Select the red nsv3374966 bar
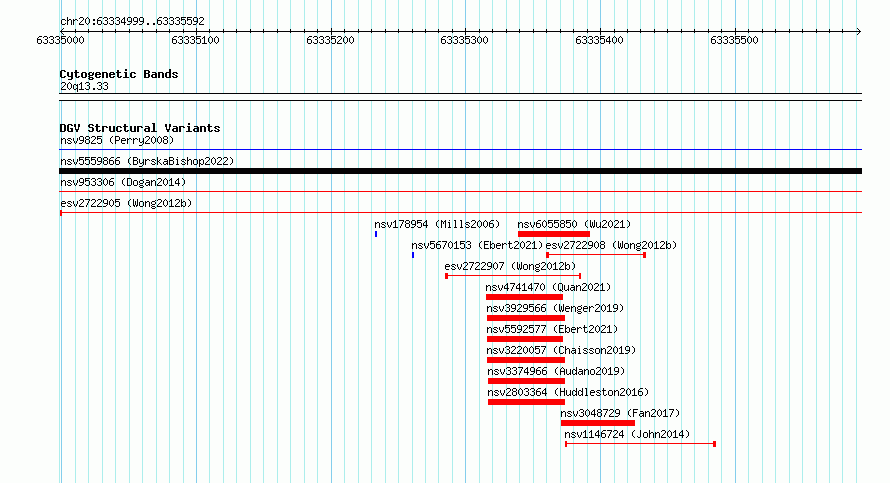Image resolution: width=890 pixels, height=483 pixels. [x=526, y=381]
